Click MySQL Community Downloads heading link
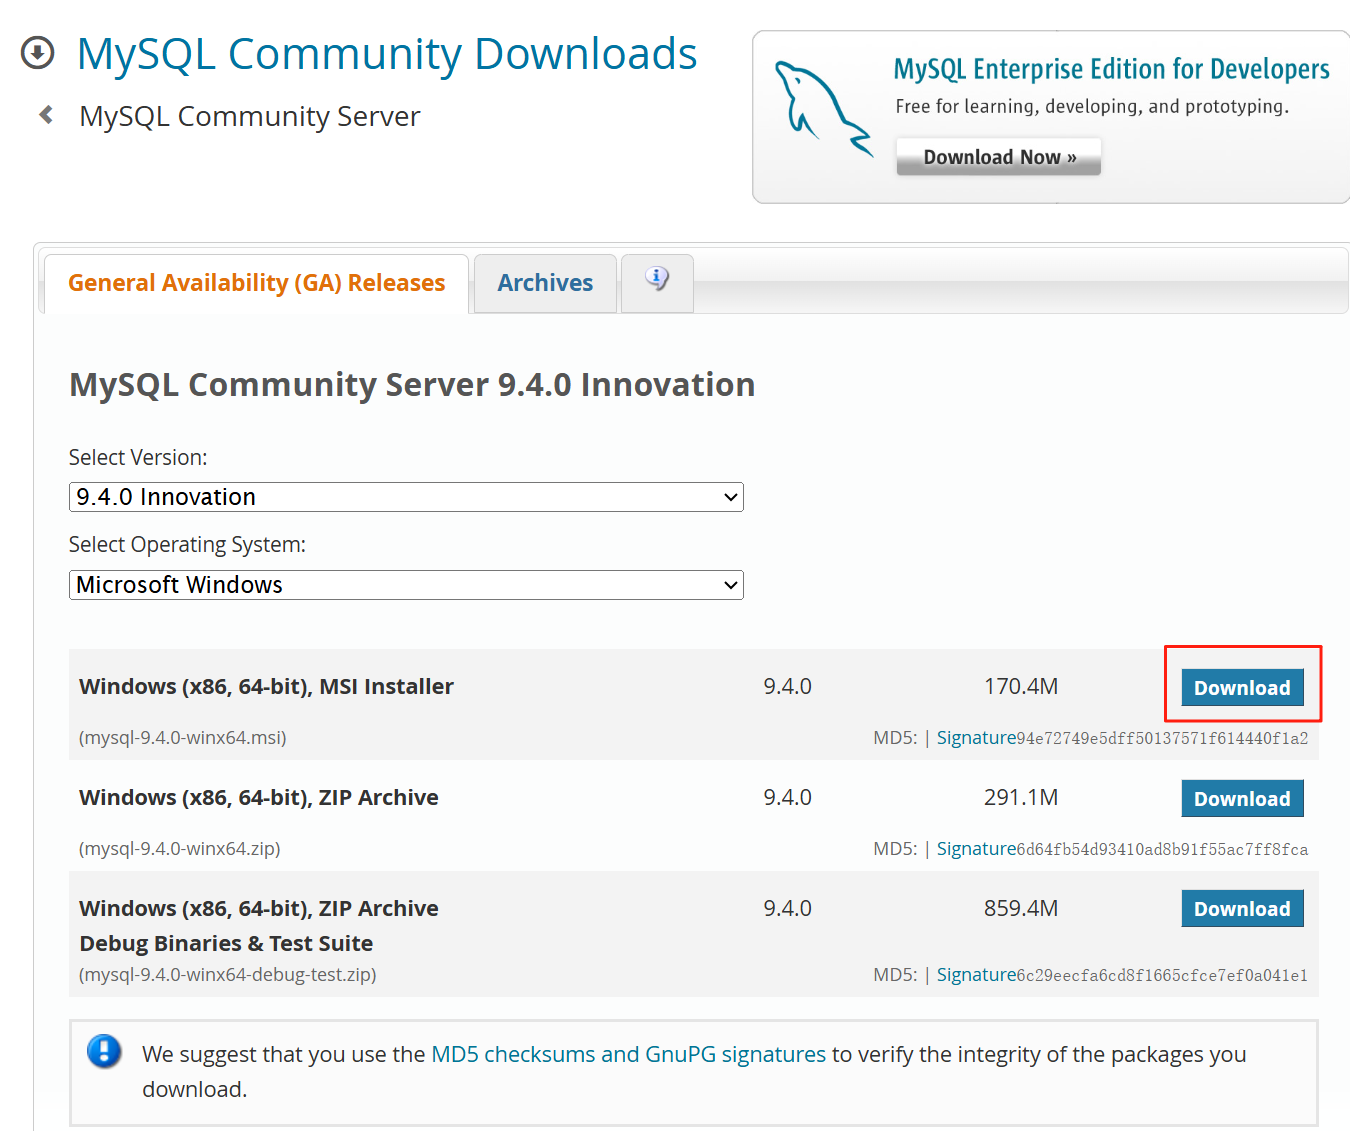 [x=387, y=54]
